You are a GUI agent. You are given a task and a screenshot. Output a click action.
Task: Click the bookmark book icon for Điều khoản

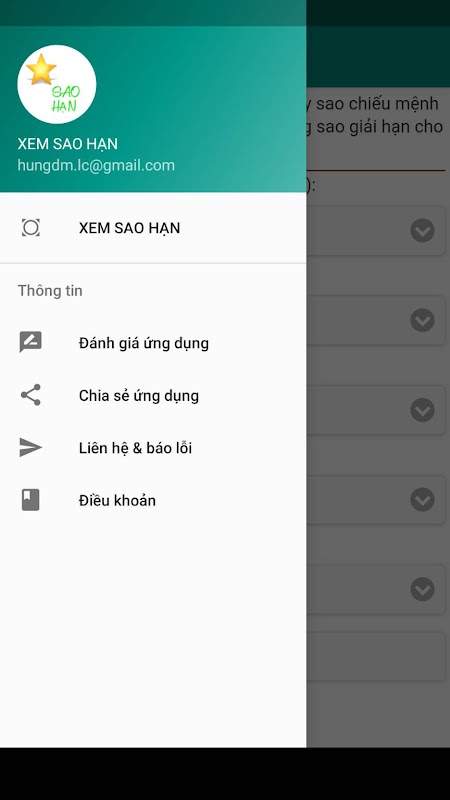[31, 500]
